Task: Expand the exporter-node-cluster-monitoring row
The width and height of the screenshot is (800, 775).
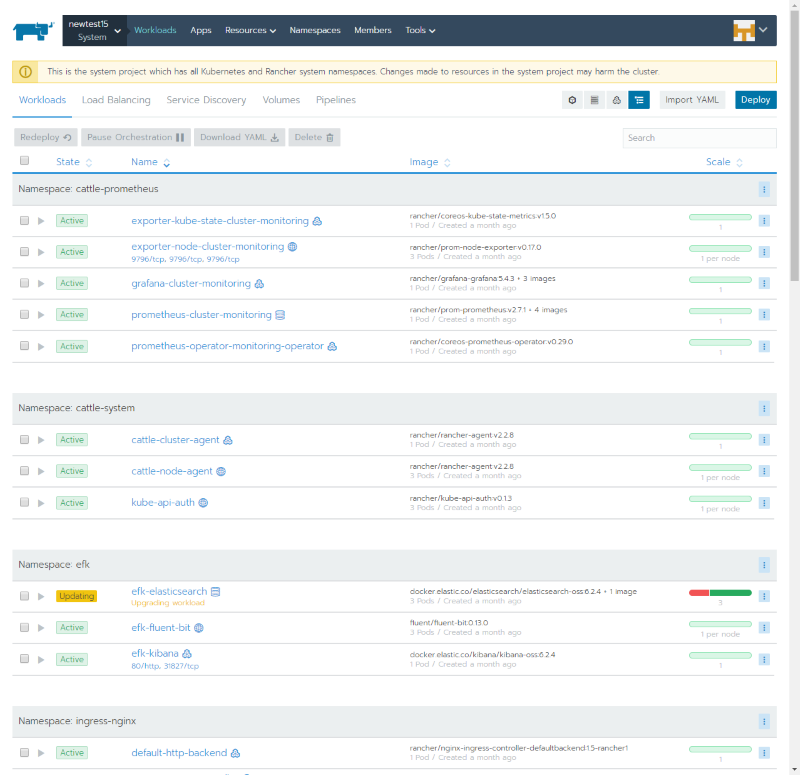Action: point(41,252)
